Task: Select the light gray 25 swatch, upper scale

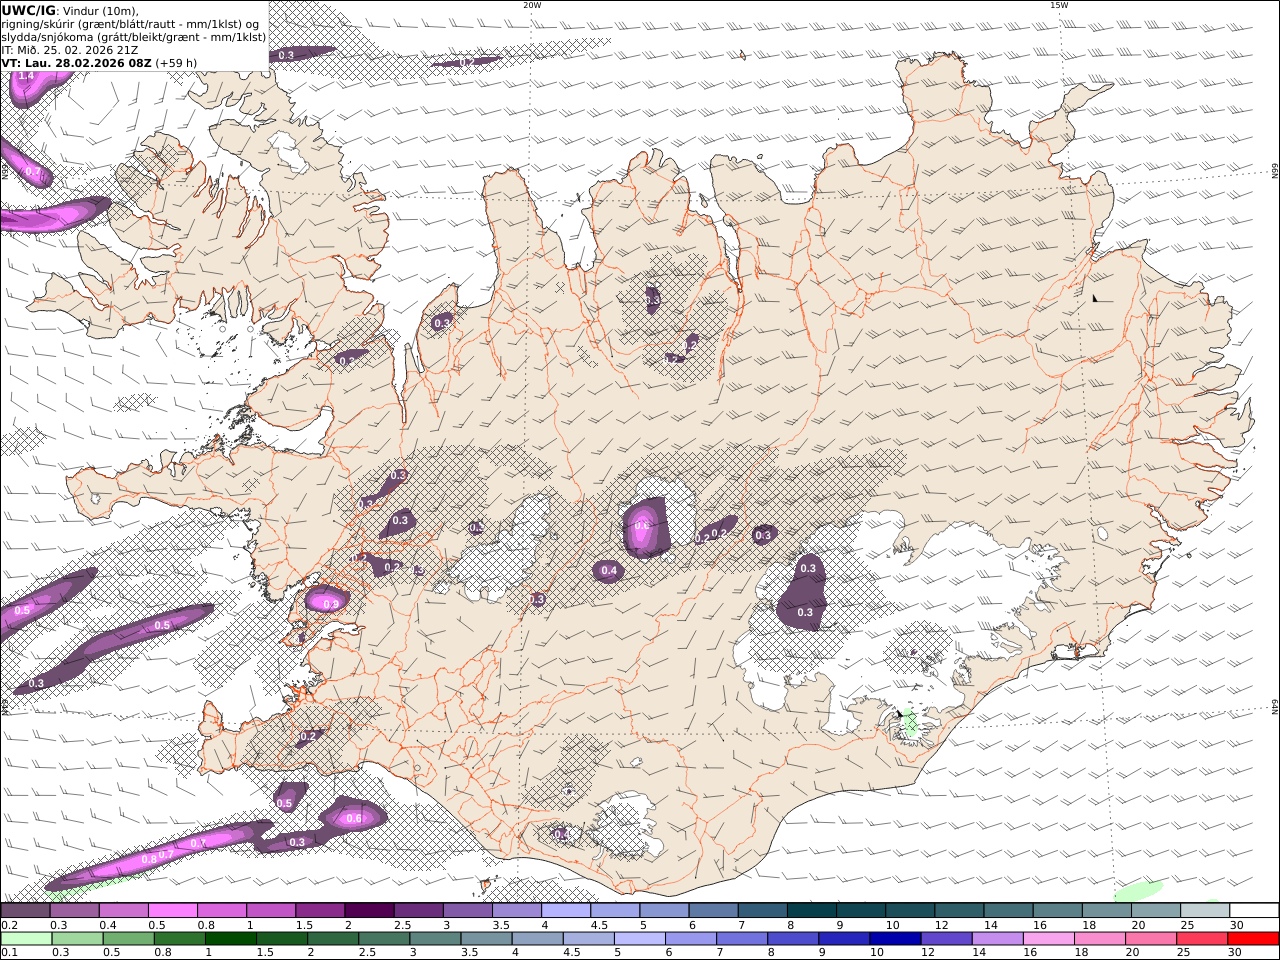Action: [x=1205, y=910]
